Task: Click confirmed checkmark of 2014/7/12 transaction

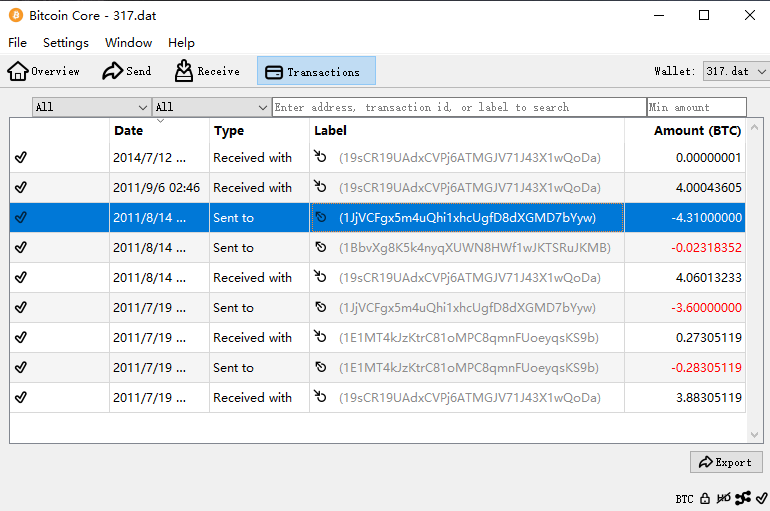Action: click(21, 158)
